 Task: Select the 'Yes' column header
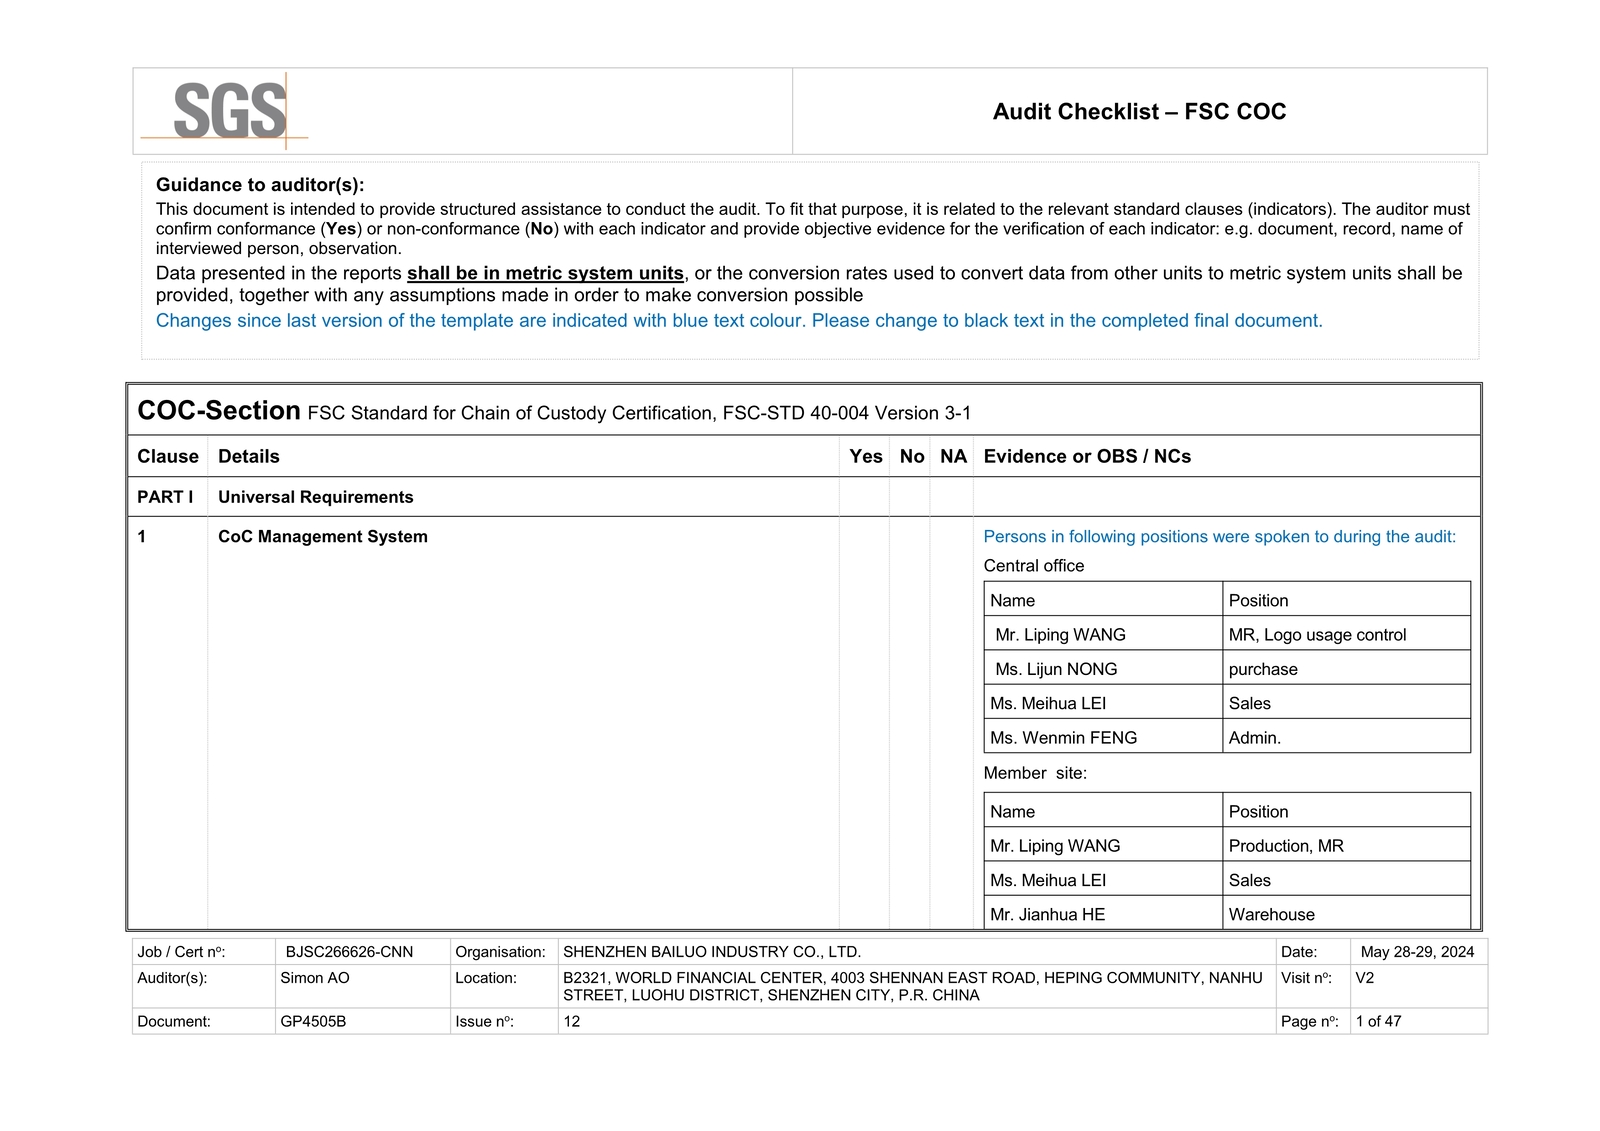pos(866,457)
